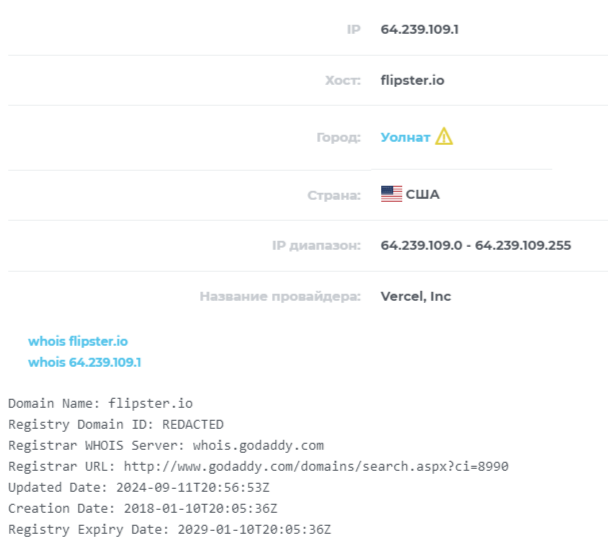The image size is (608, 542).
Task: Click the IP range 64.239.109.0 - 64.239.109.255
Action: click(476, 245)
